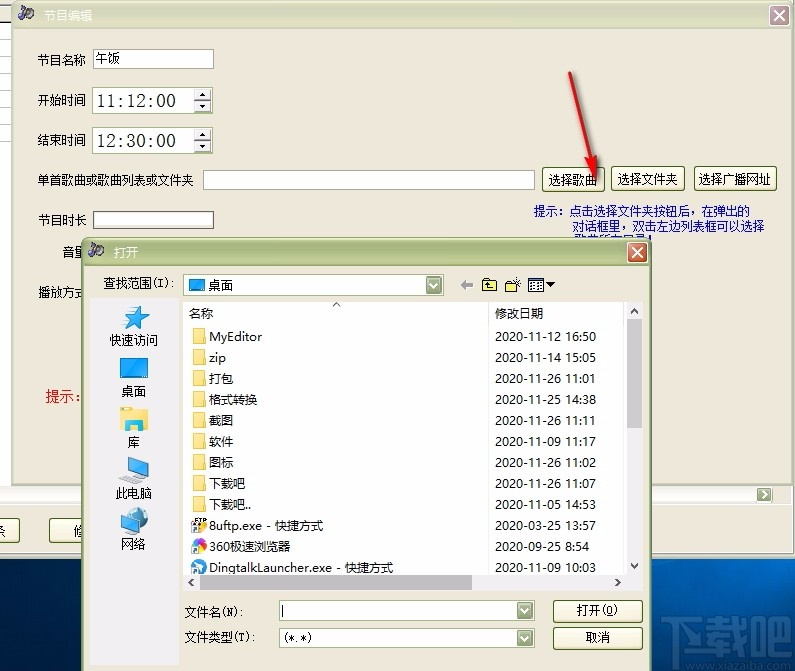Close the 节目编辑 window
The height and width of the screenshot is (671, 795).
point(779,15)
